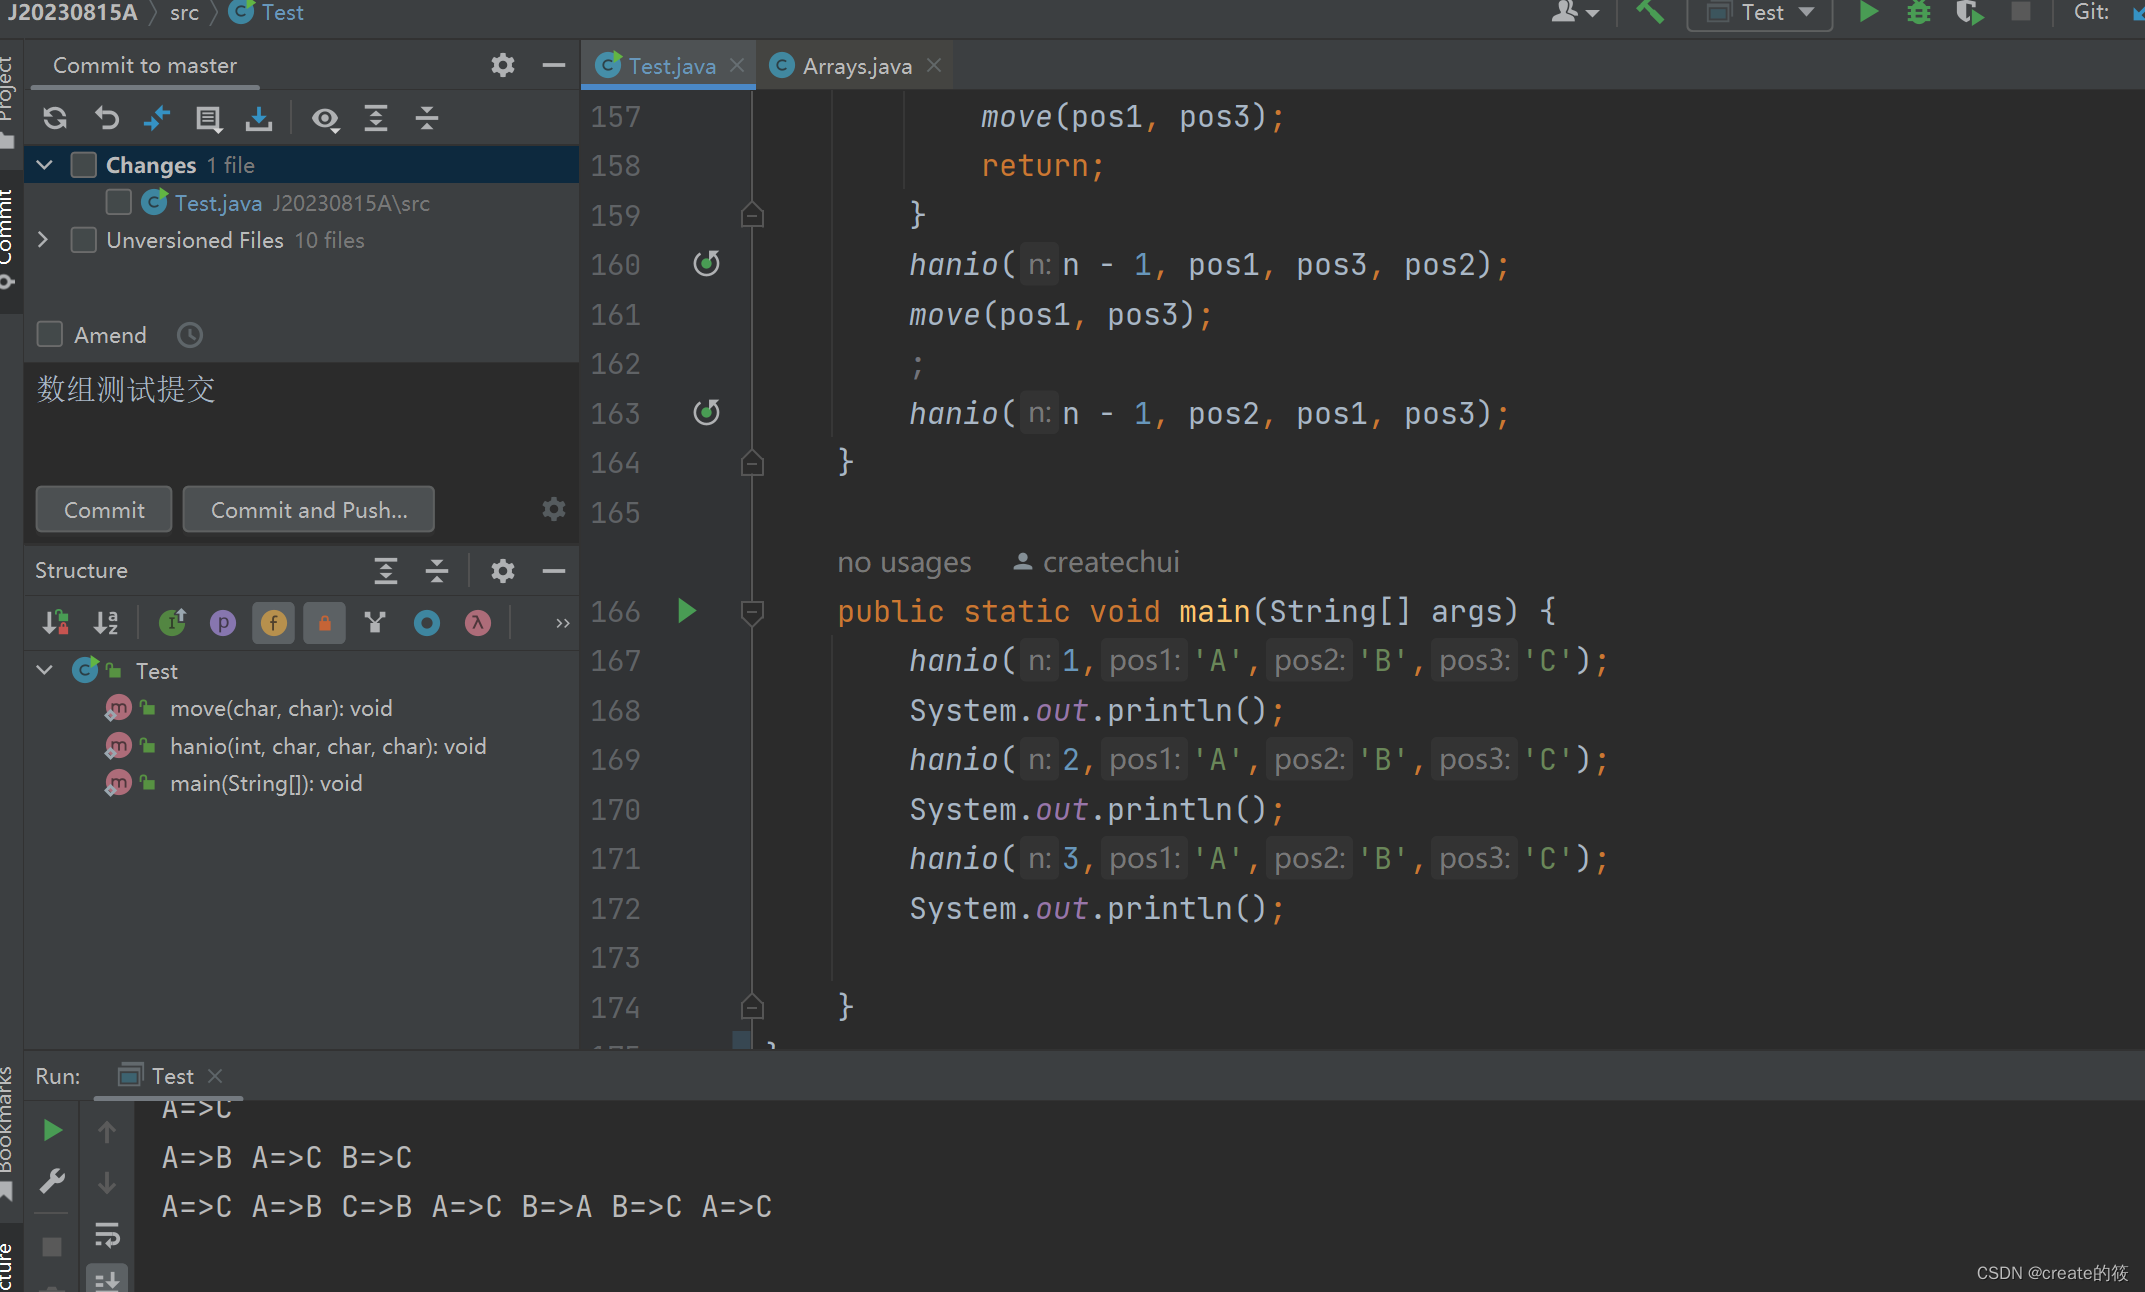Image resolution: width=2145 pixels, height=1292 pixels.
Task: Collapse the Test class node in Structure
Action: tap(45, 671)
